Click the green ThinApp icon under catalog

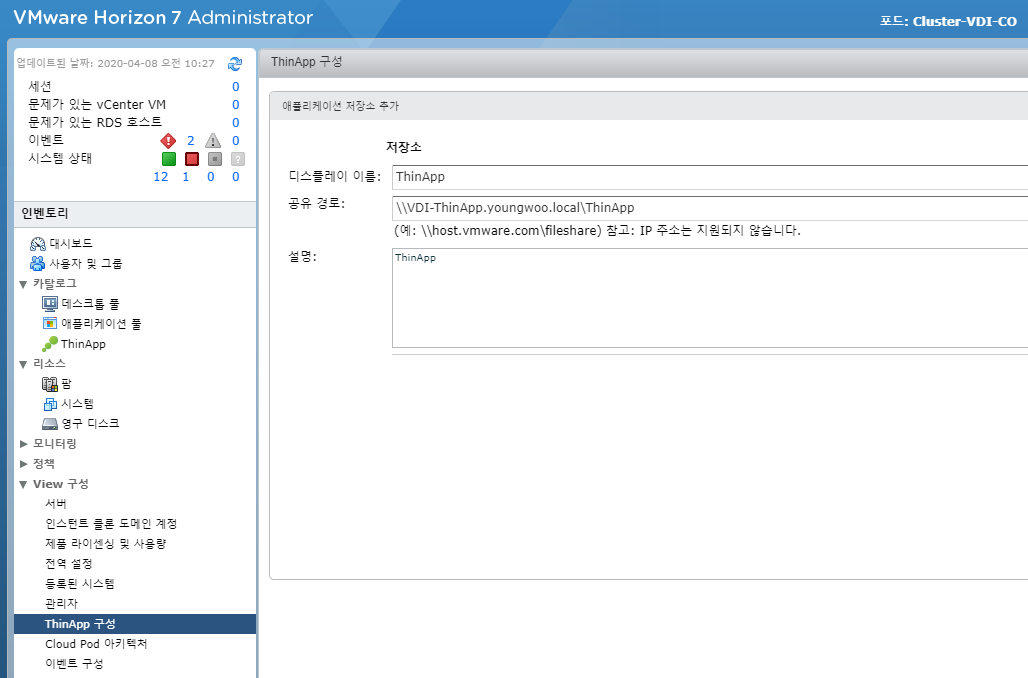click(50, 344)
